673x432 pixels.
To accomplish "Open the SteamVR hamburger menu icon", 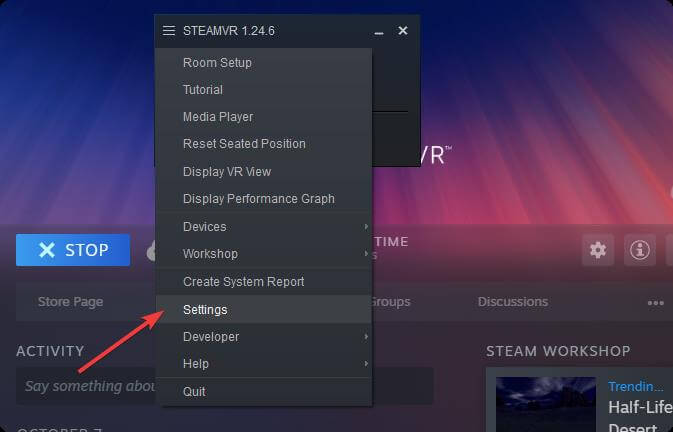I will point(169,30).
